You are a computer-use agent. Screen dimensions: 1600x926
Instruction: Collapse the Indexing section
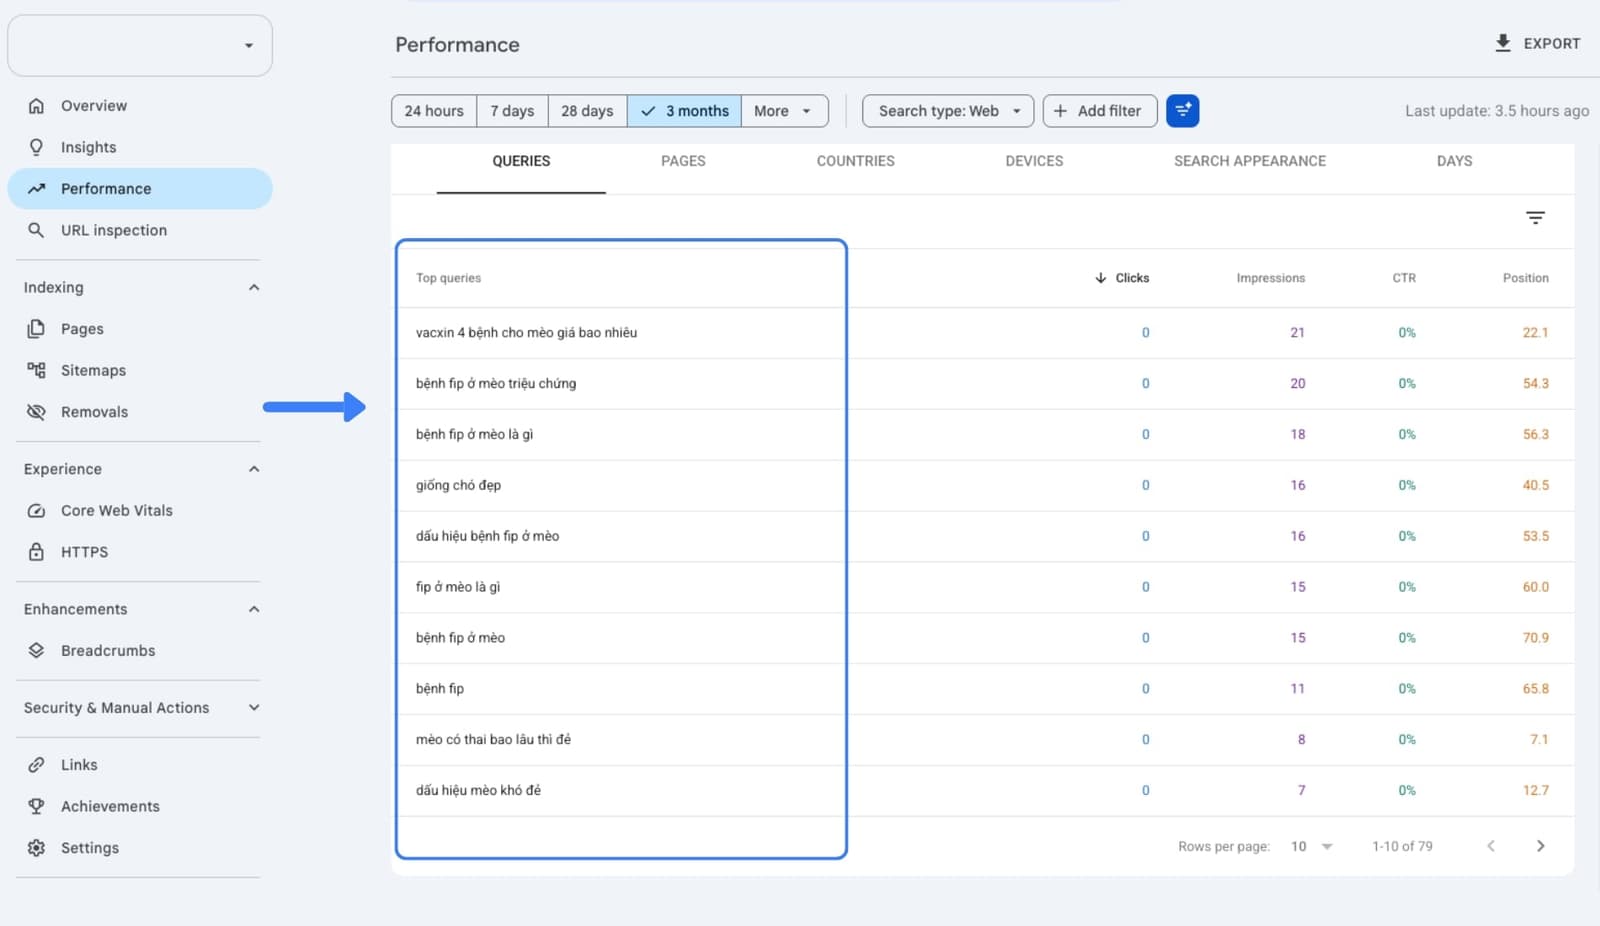pyautogui.click(x=254, y=288)
